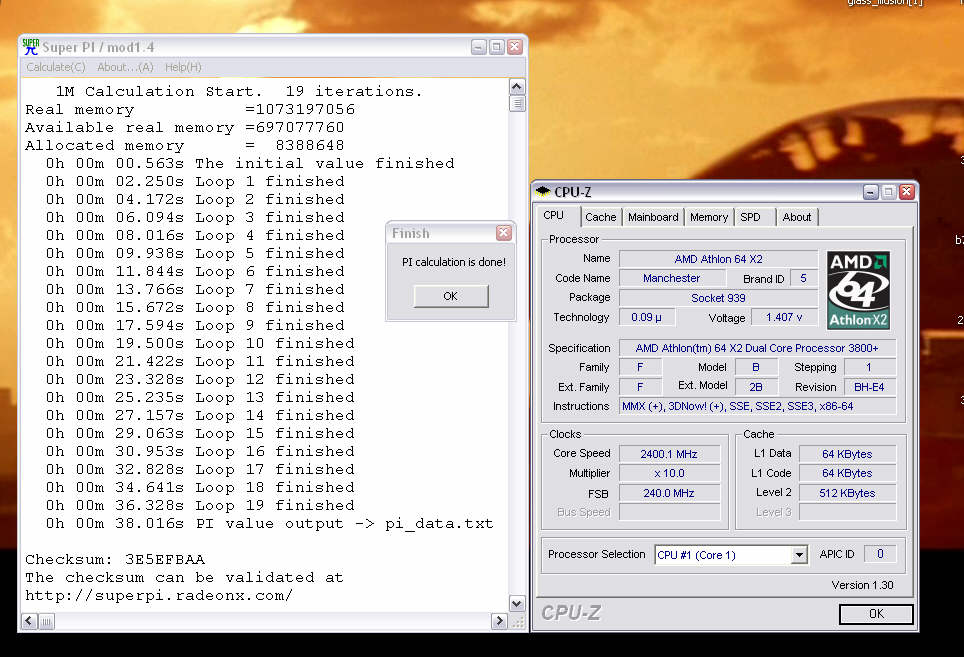Switch to the CPU tab in CPU-Z
The image size is (964, 657).
[x=553, y=215]
